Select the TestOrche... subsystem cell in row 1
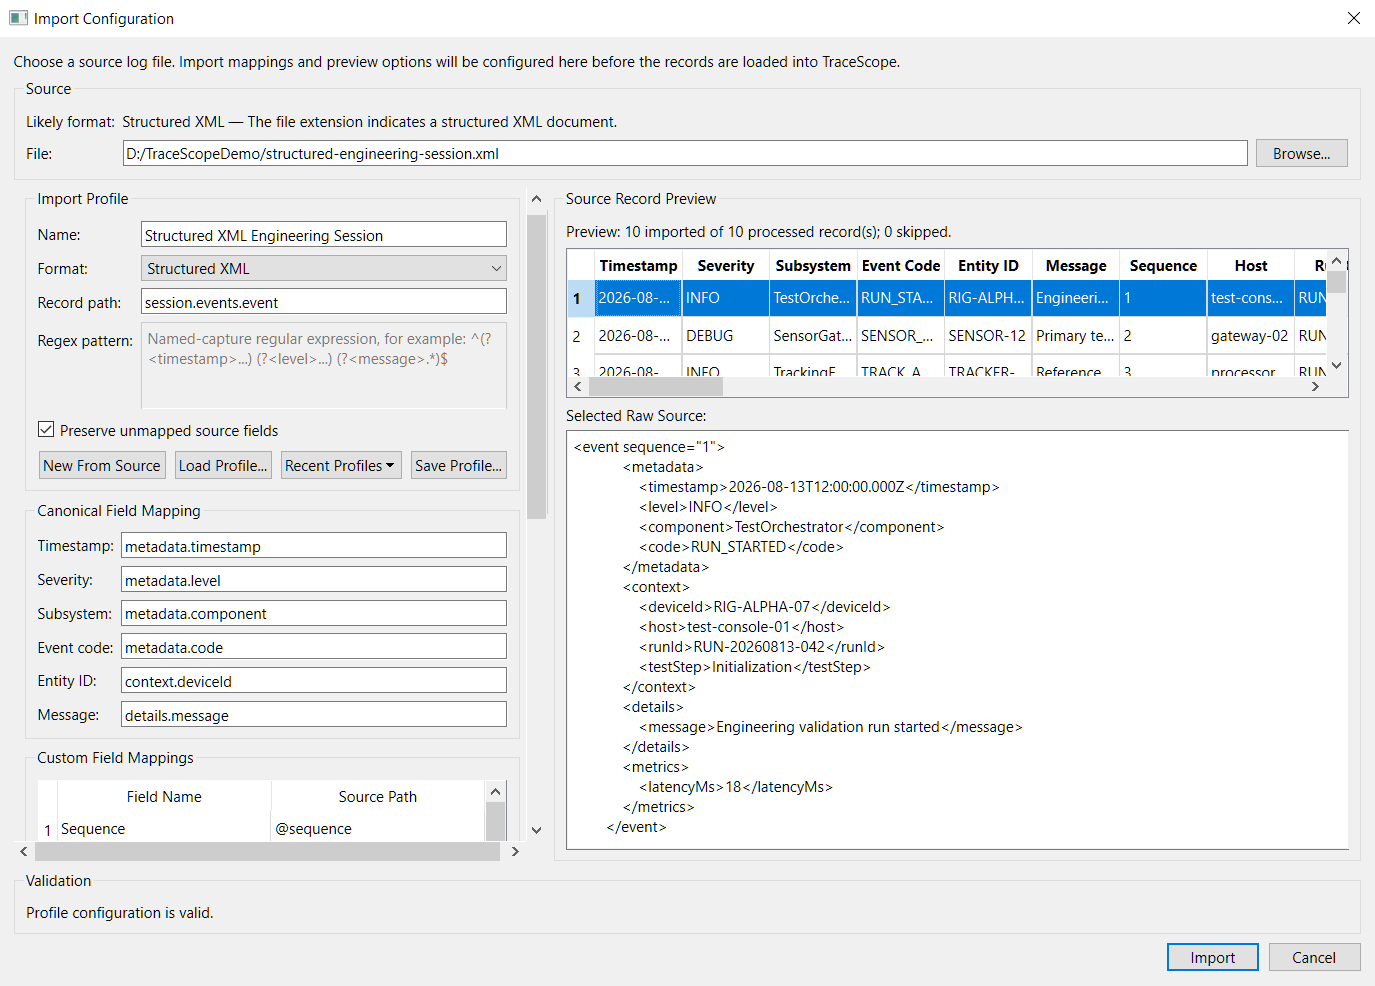1375x986 pixels. 813,298
